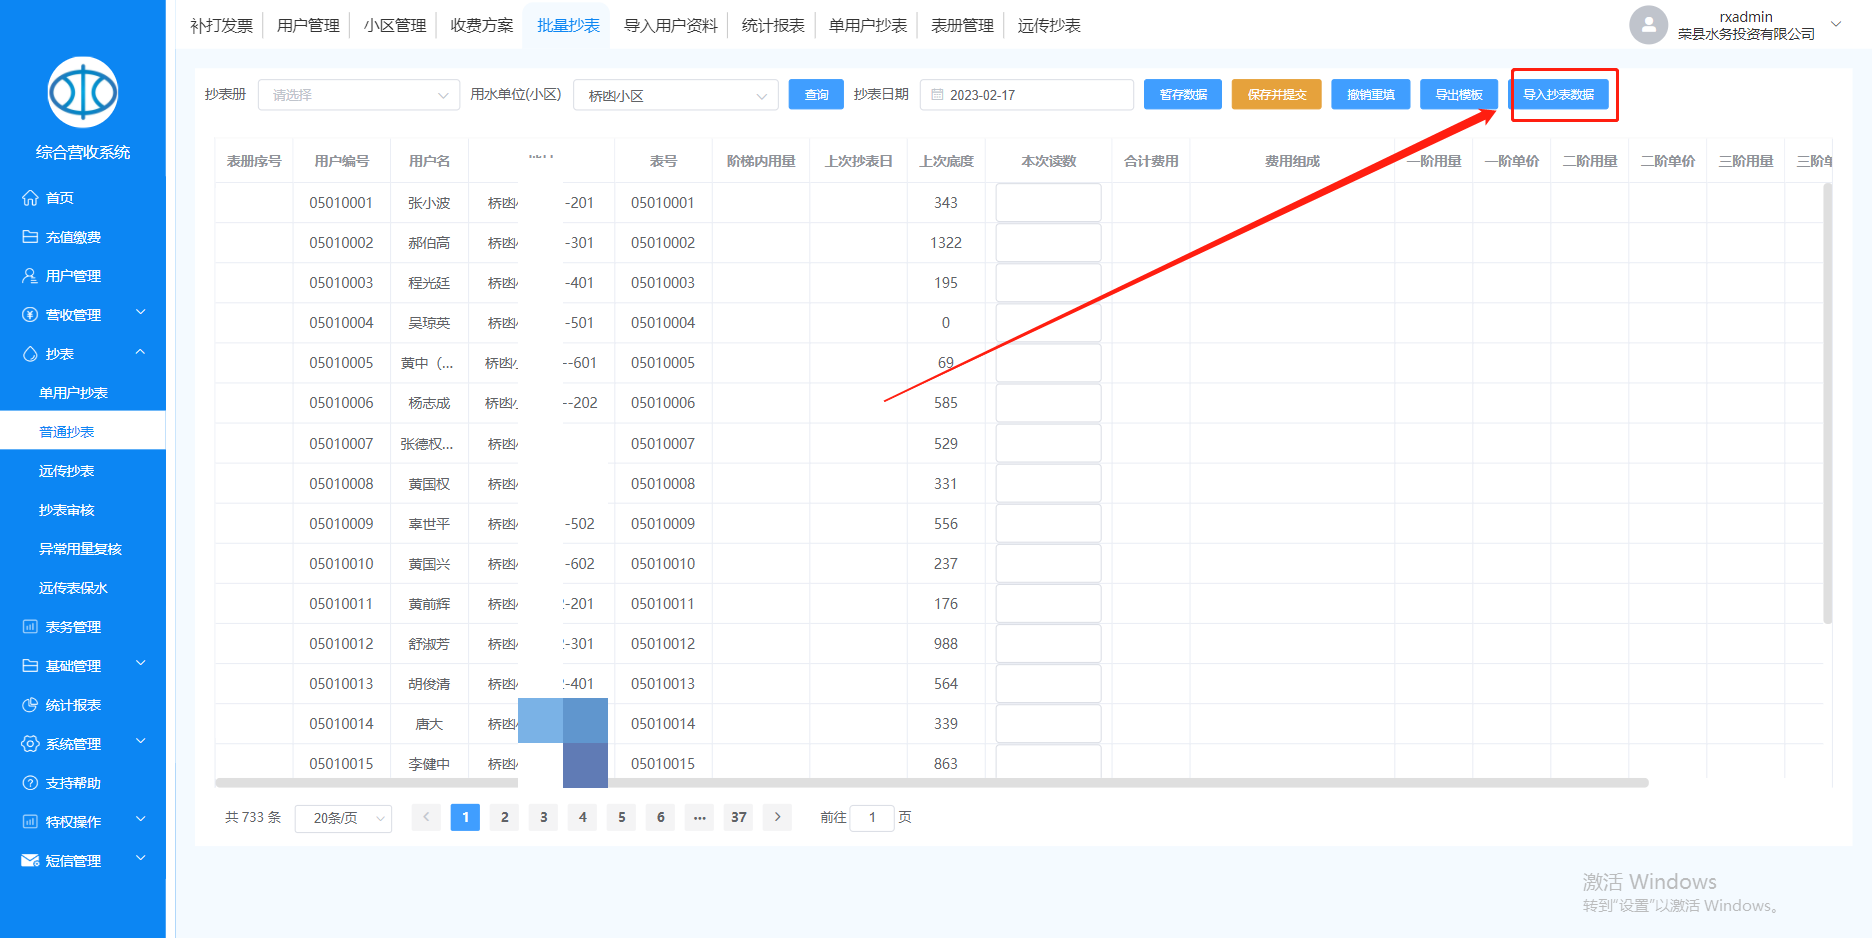
Task: Click the water drop icon beside 抄表
Action: coord(30,354)
